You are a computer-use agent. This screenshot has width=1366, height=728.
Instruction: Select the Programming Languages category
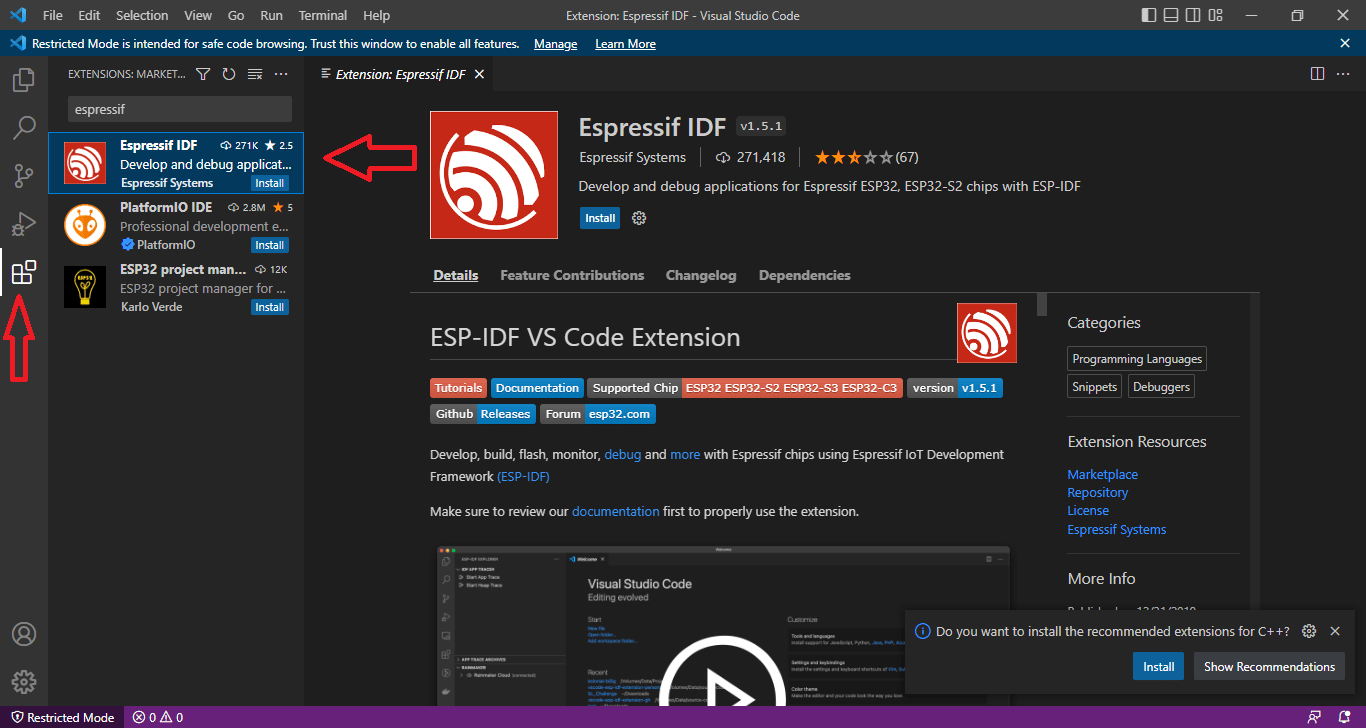(1136, 359)
